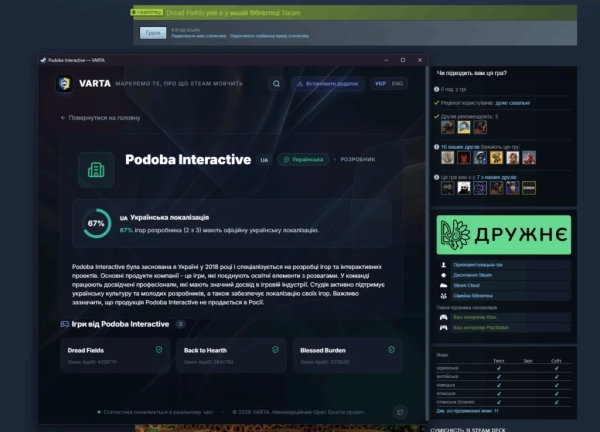The height and width of the screenshot is (432, 600).
Task: Click the ДРУЖНЄ green banner
Action: (504, 235)
